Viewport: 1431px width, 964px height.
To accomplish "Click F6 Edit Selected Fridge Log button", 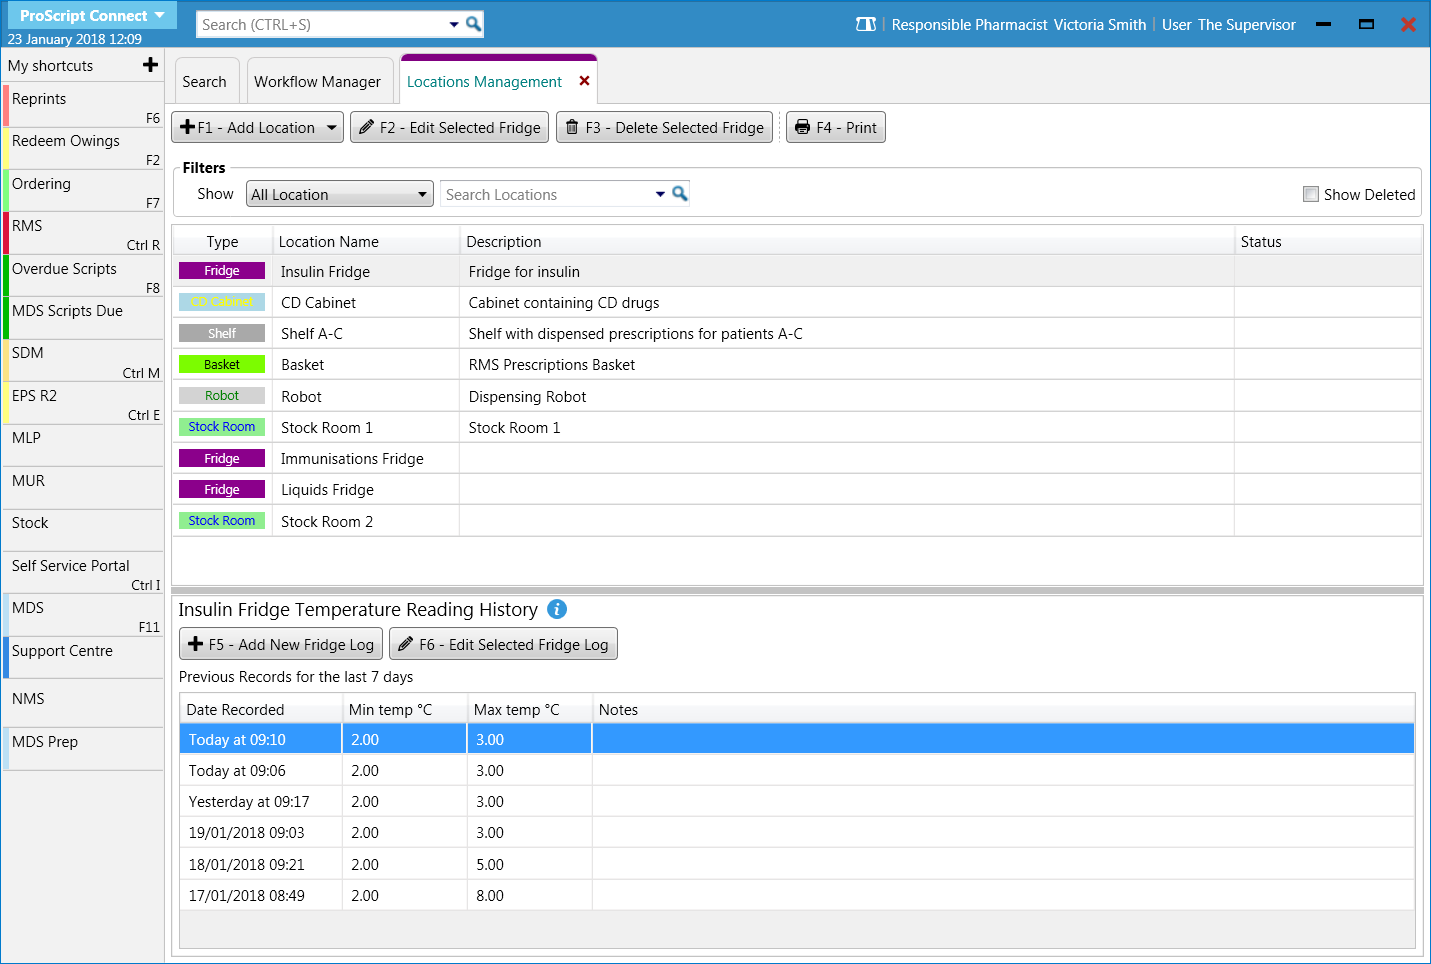I will 503,644.
